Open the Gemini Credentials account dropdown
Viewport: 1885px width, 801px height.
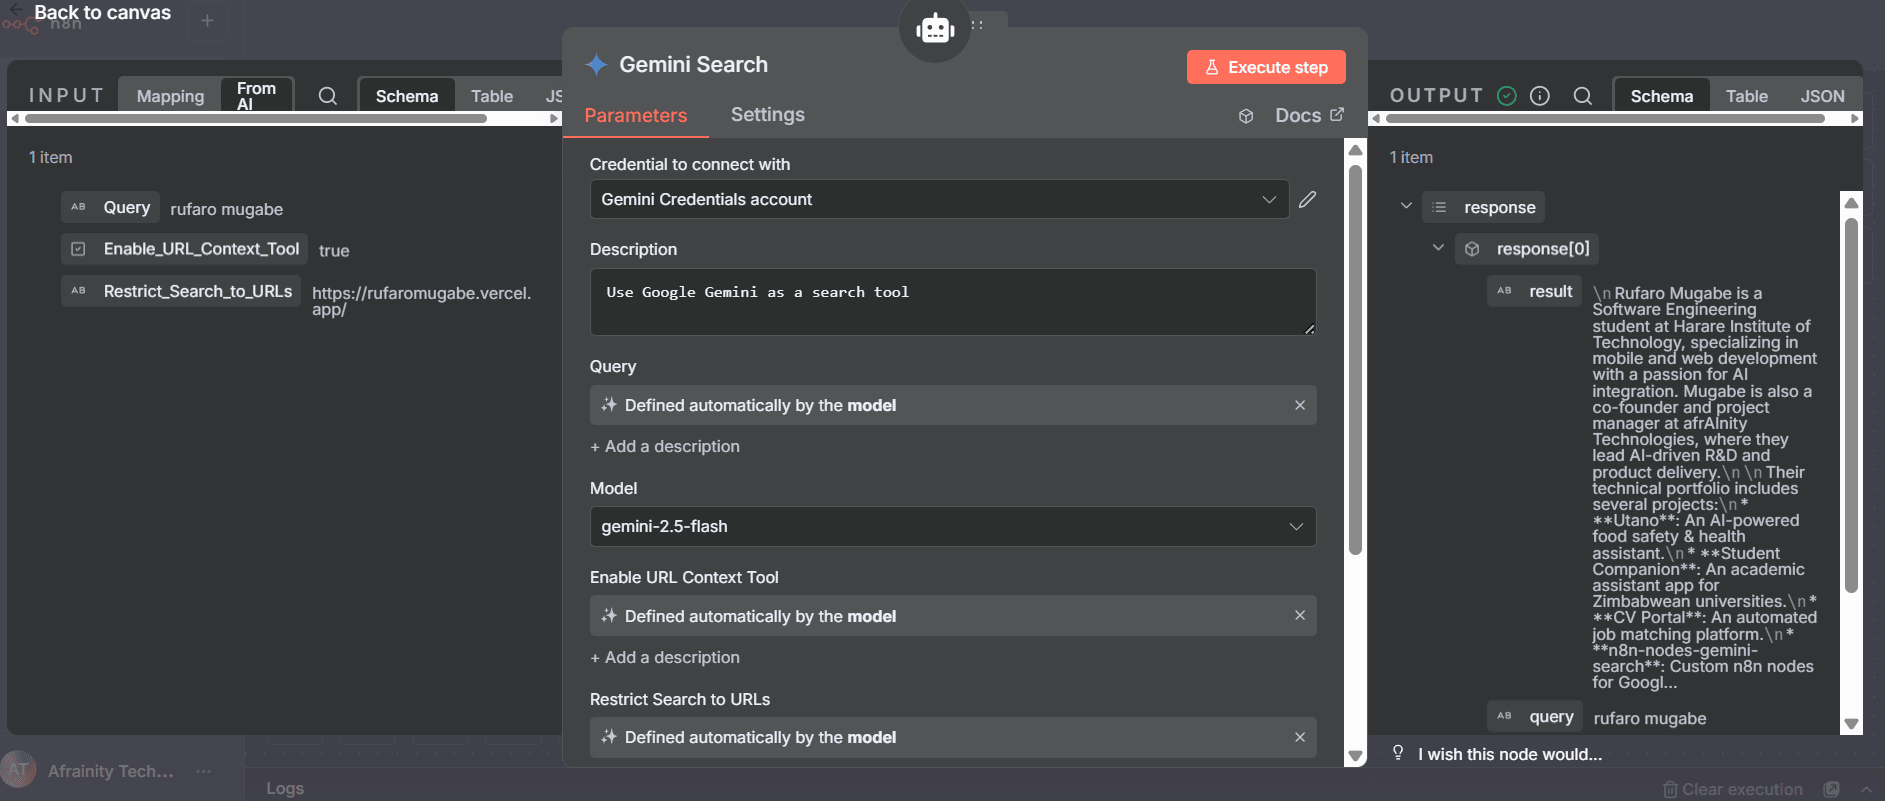[x=938, y=199]
